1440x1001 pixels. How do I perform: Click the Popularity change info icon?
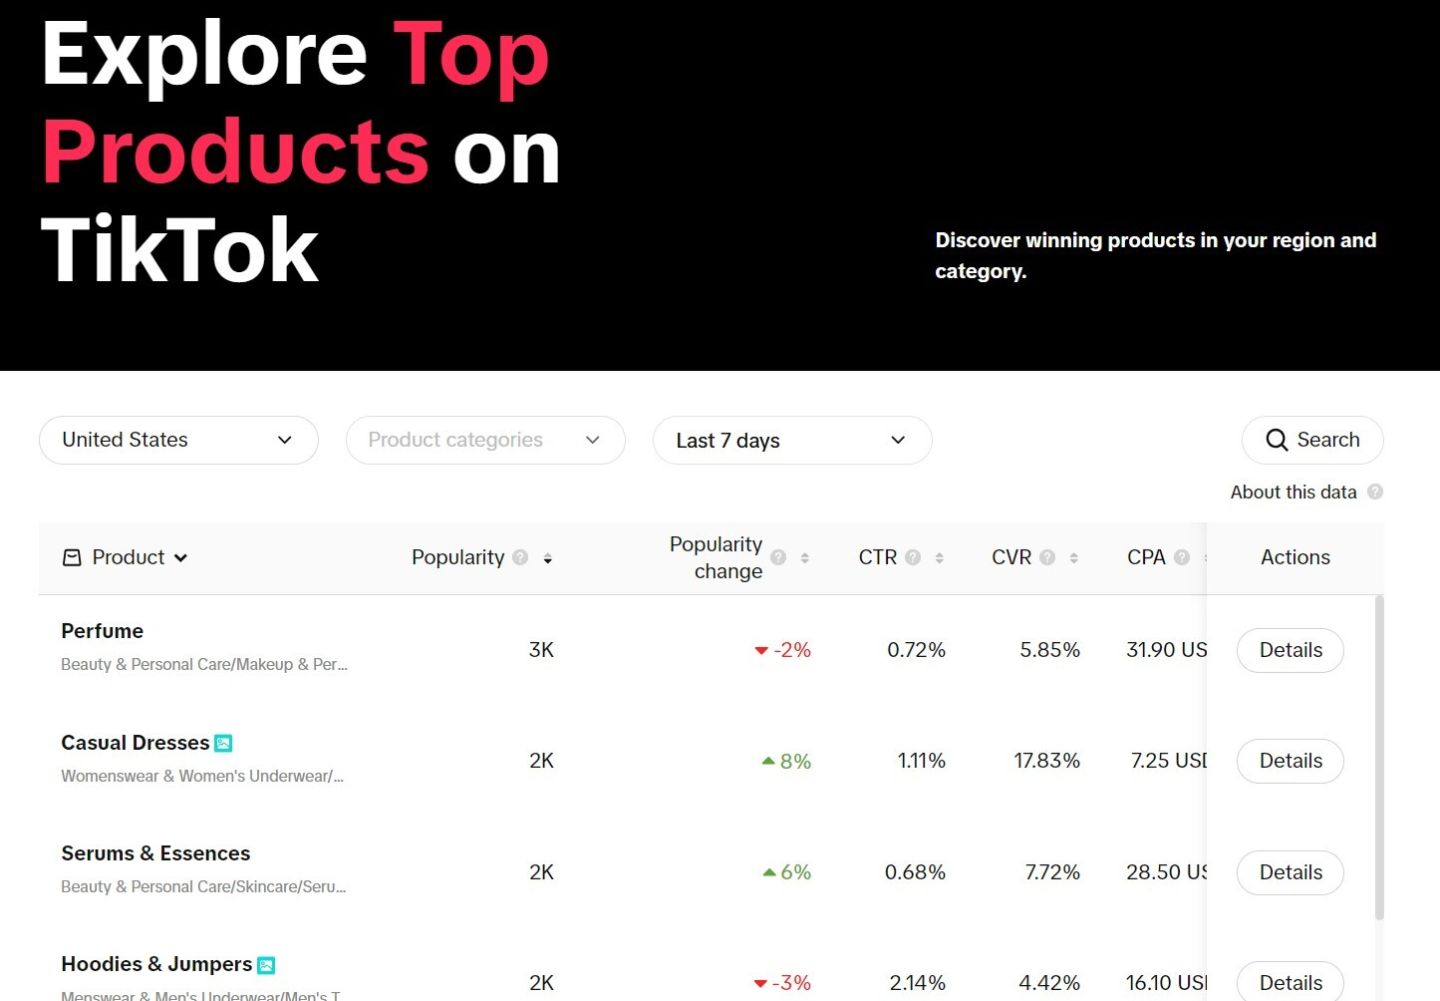778,558
